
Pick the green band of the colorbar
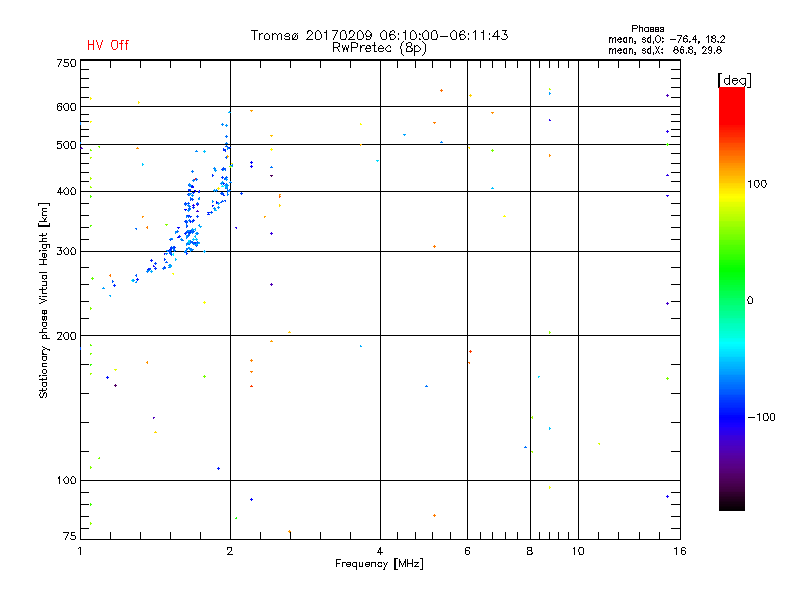click(731, 290)
